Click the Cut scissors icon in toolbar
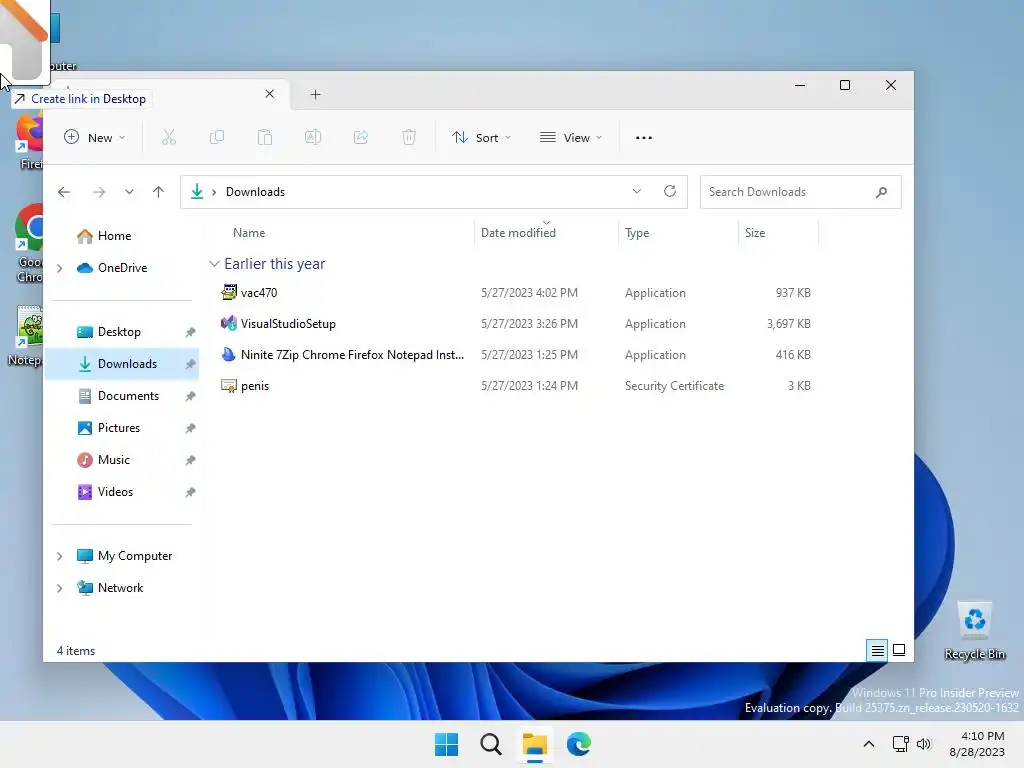 pyautogui.click(x=168, y=138)
